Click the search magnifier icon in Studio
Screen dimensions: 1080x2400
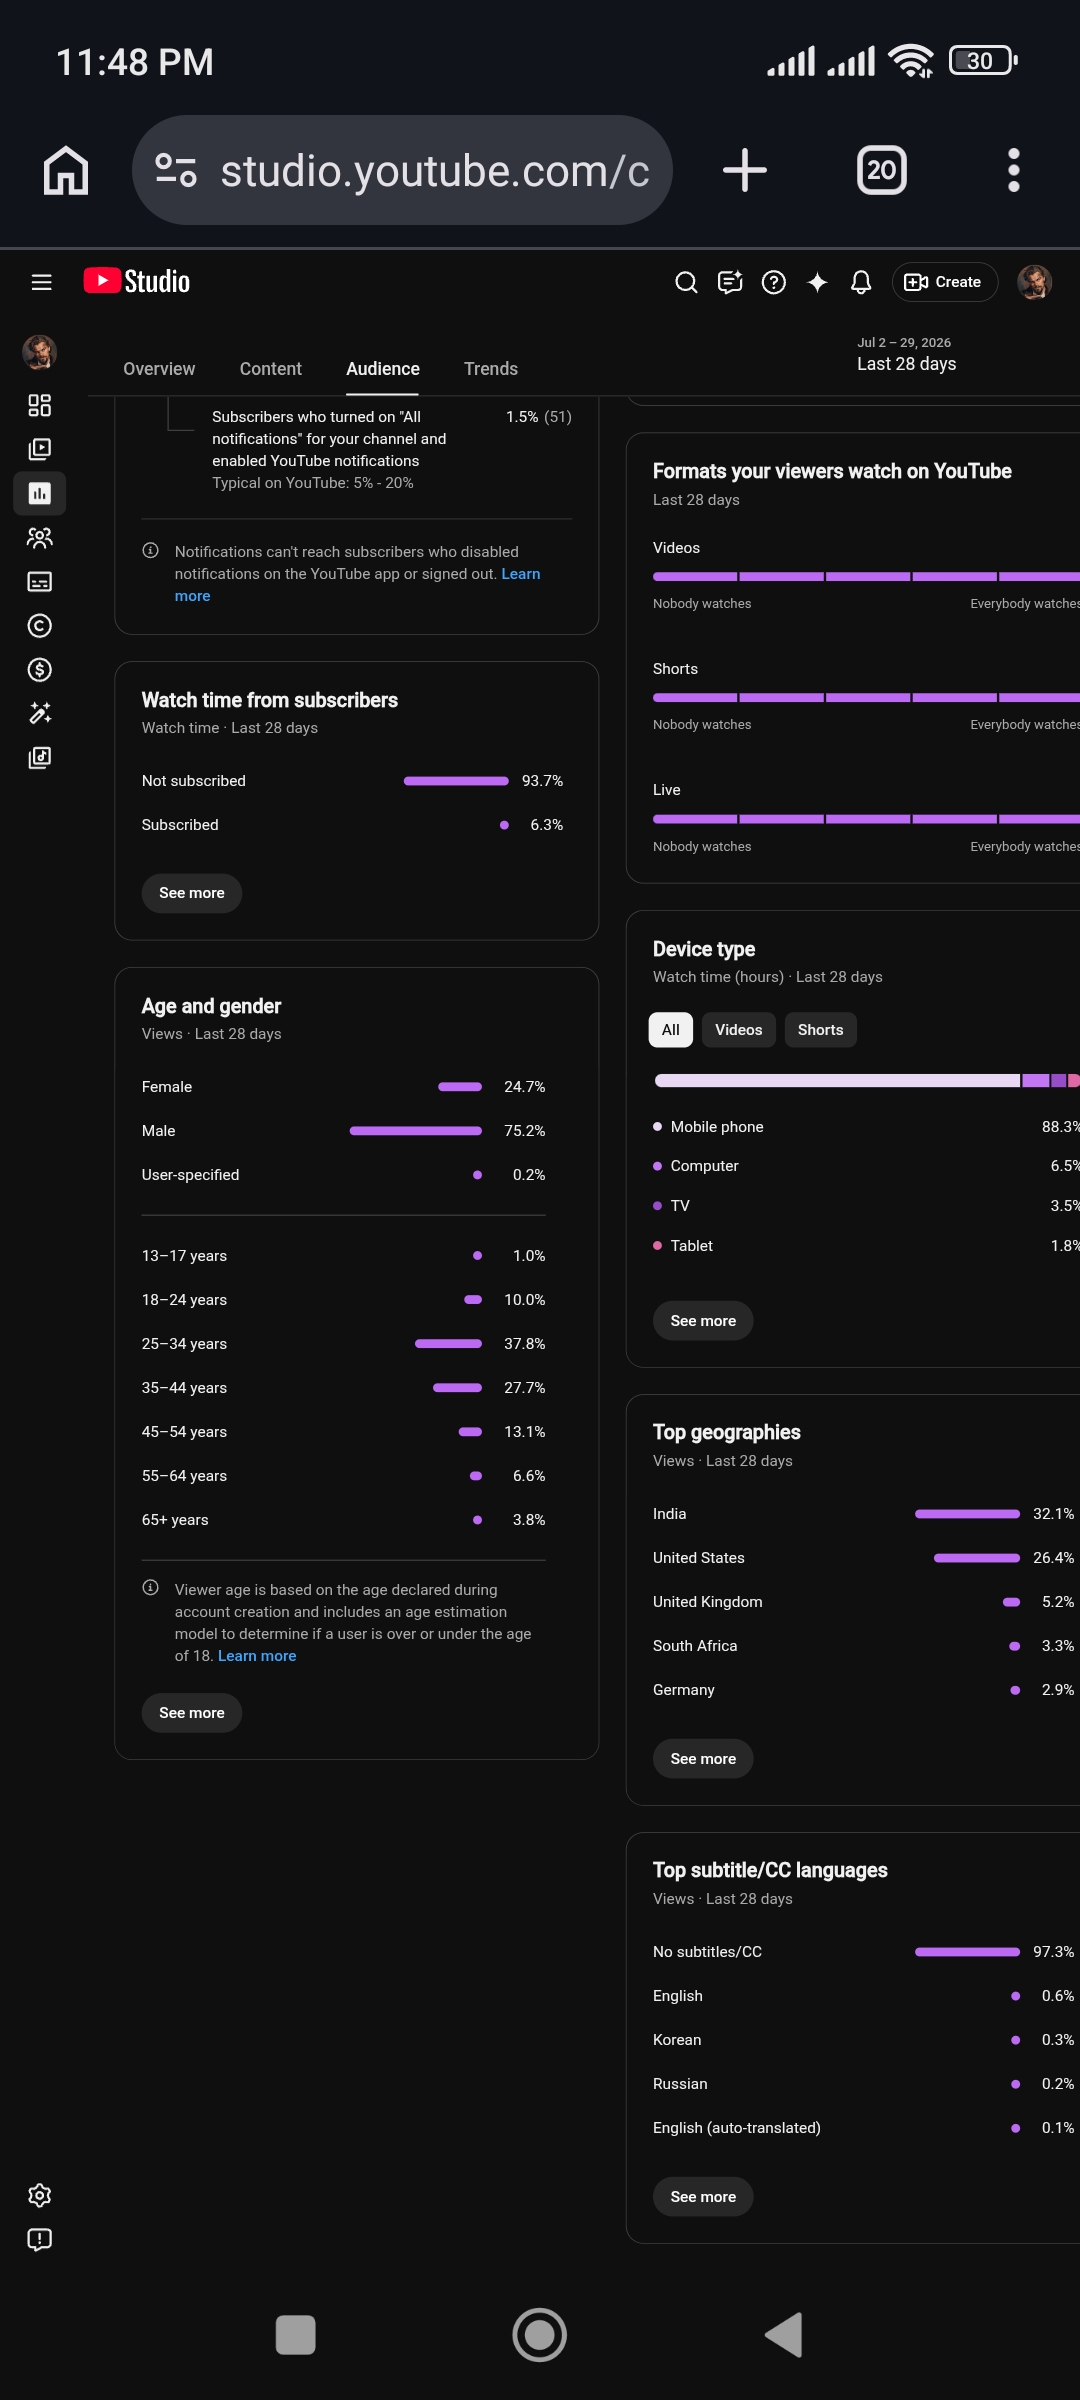(686, 282)
